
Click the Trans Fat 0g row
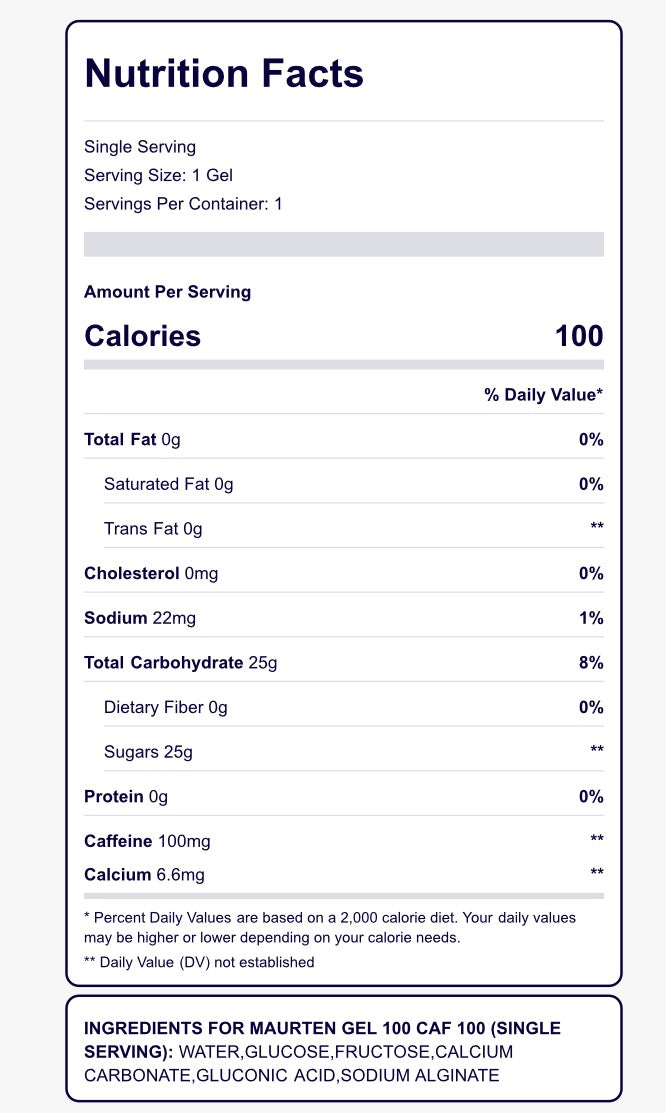[x=354, y=529]
